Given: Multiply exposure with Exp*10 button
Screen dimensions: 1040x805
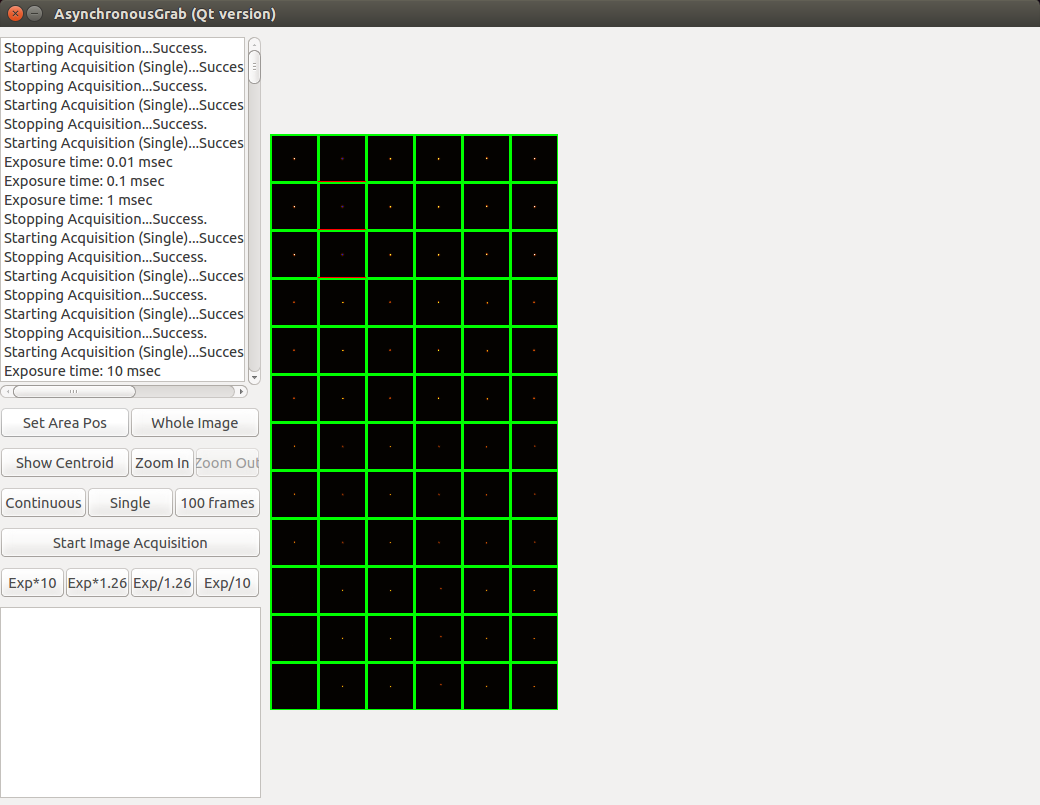Looking at the screenshot, I should tap(32, 583).
